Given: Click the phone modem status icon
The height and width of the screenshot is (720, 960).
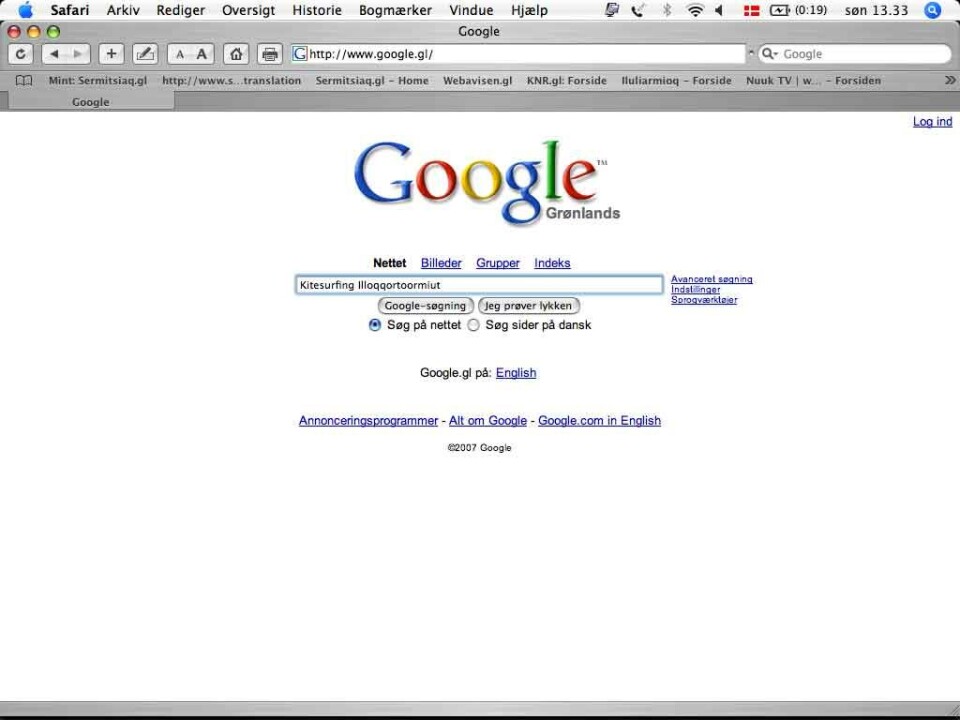Looking at the screenshot, I should [639, 10].
